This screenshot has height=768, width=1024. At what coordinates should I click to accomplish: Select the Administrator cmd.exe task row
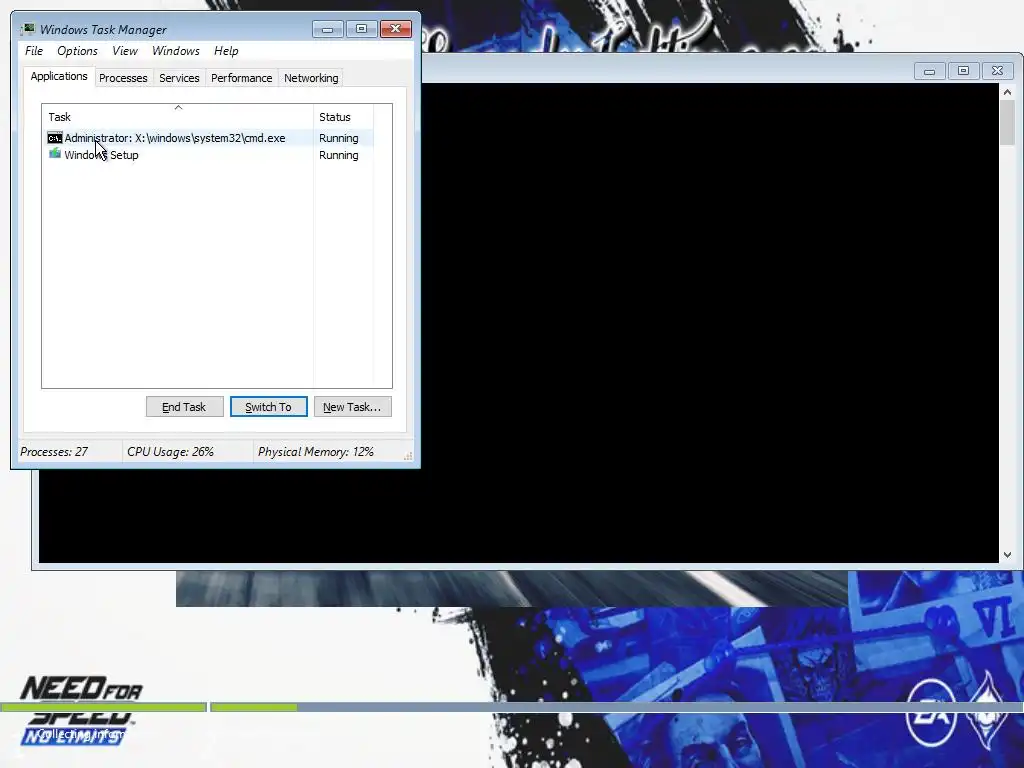click(x=210, y=138)
